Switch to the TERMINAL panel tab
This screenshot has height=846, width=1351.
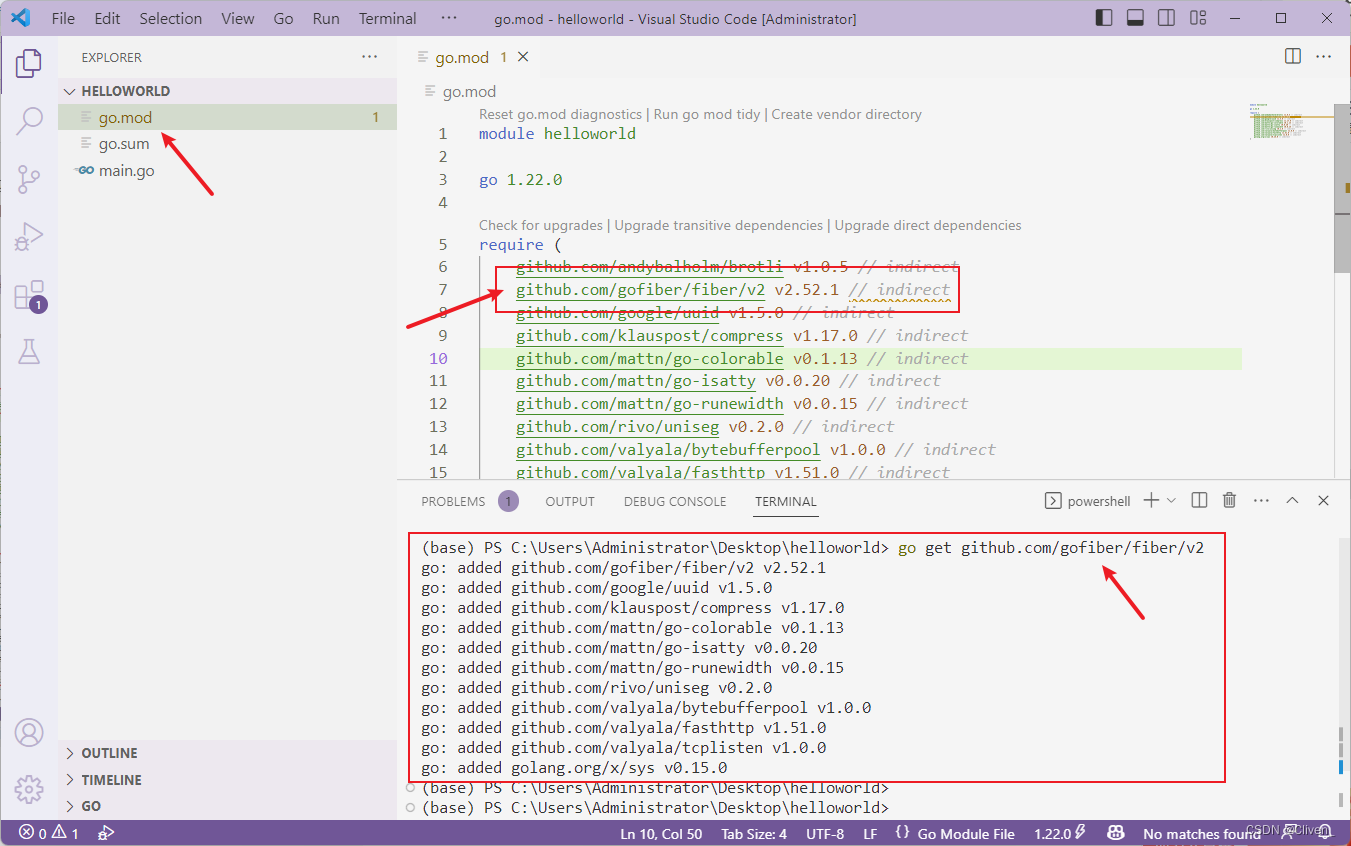coord(786,501)
